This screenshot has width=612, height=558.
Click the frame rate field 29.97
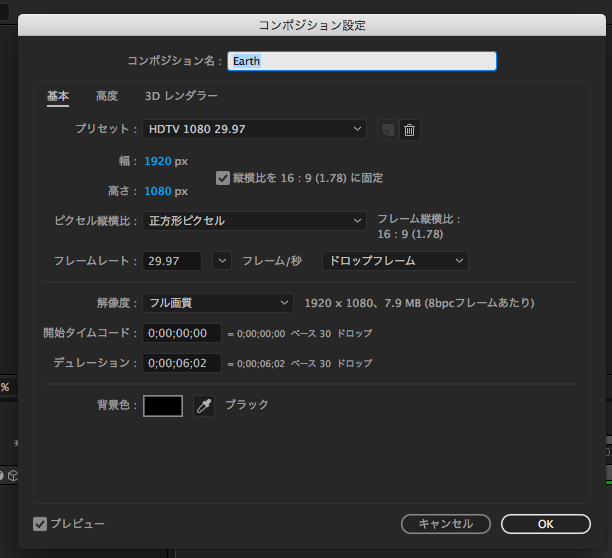(x=172, y=261)
